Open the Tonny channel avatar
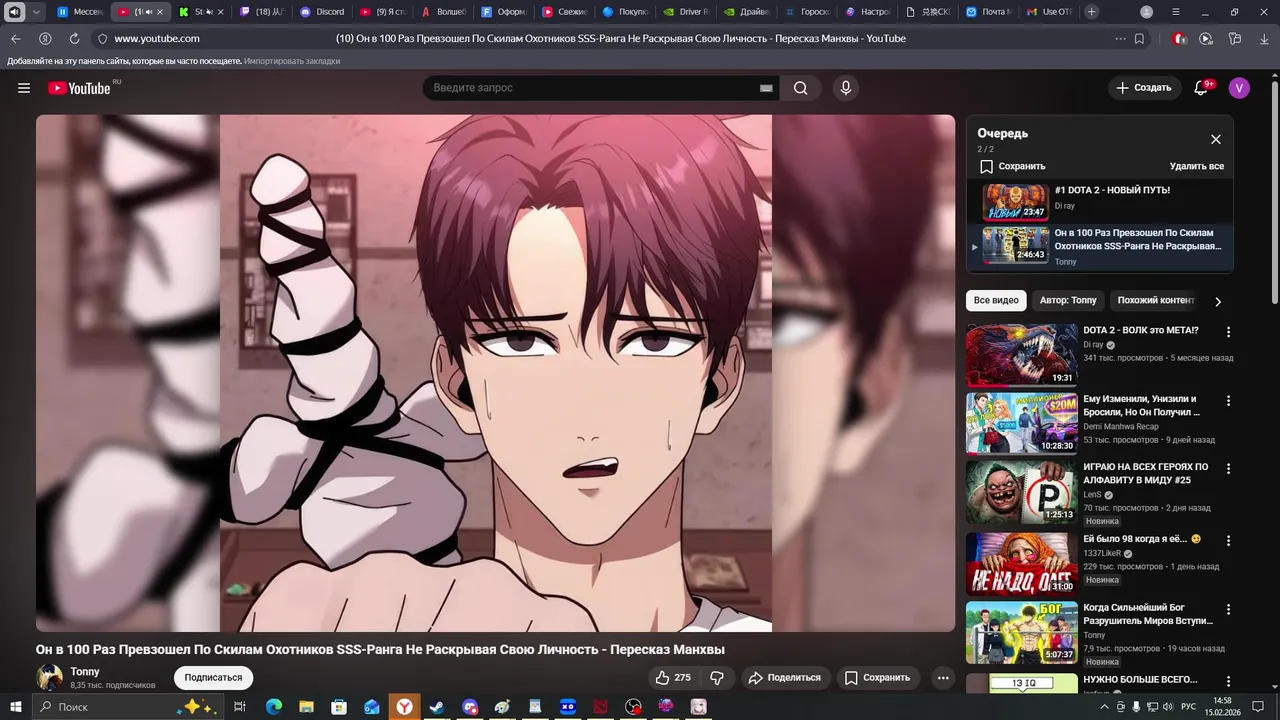 coord(50,678)
